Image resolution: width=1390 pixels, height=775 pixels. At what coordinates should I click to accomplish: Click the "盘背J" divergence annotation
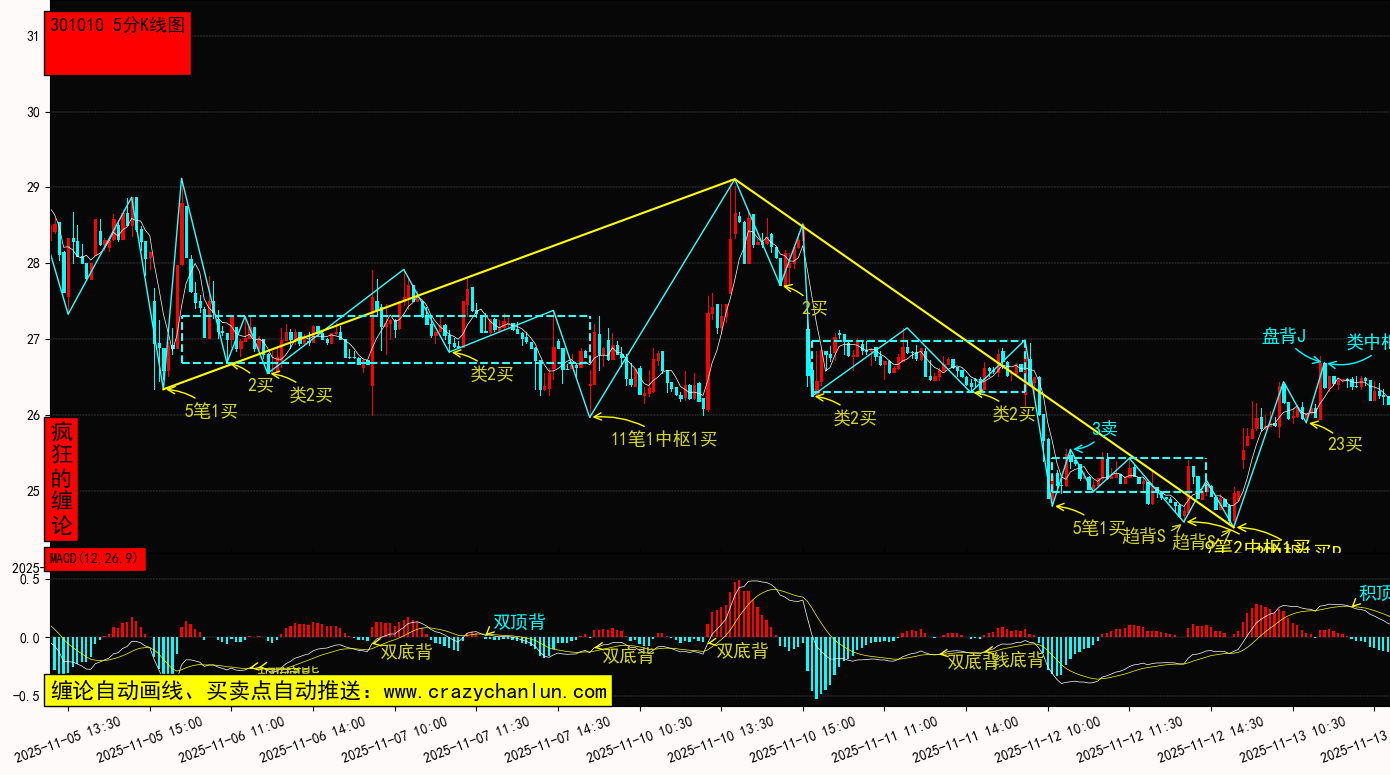1285,337
